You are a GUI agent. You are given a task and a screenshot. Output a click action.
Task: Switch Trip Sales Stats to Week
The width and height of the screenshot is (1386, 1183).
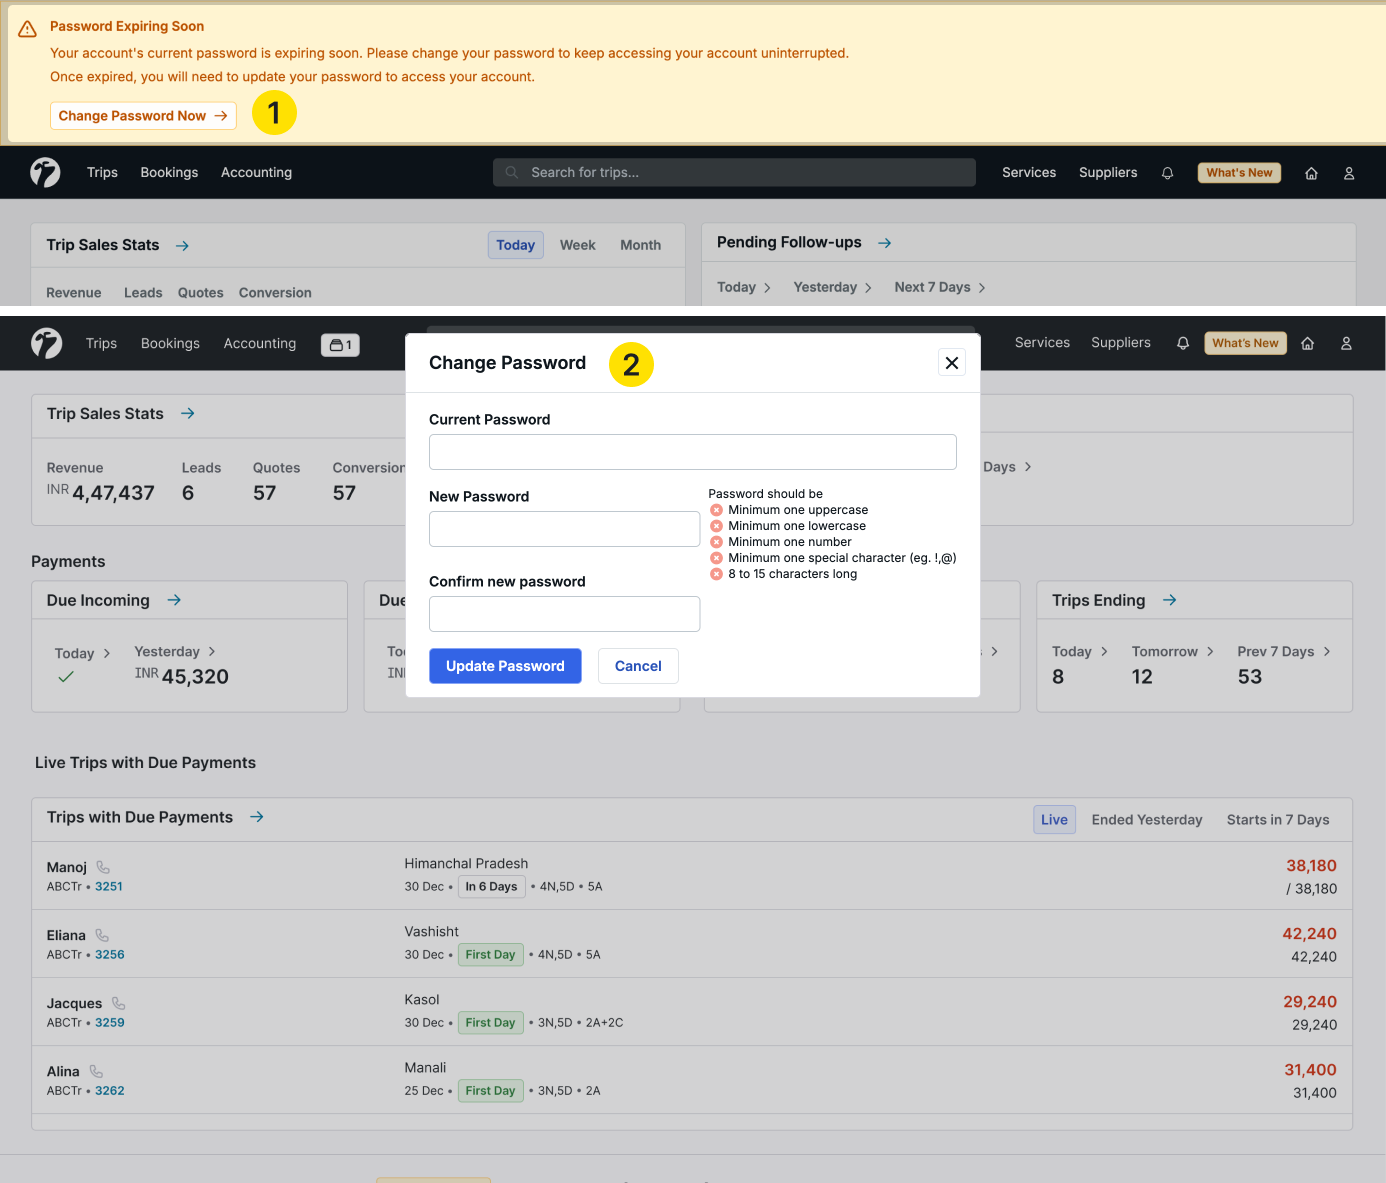578,245
